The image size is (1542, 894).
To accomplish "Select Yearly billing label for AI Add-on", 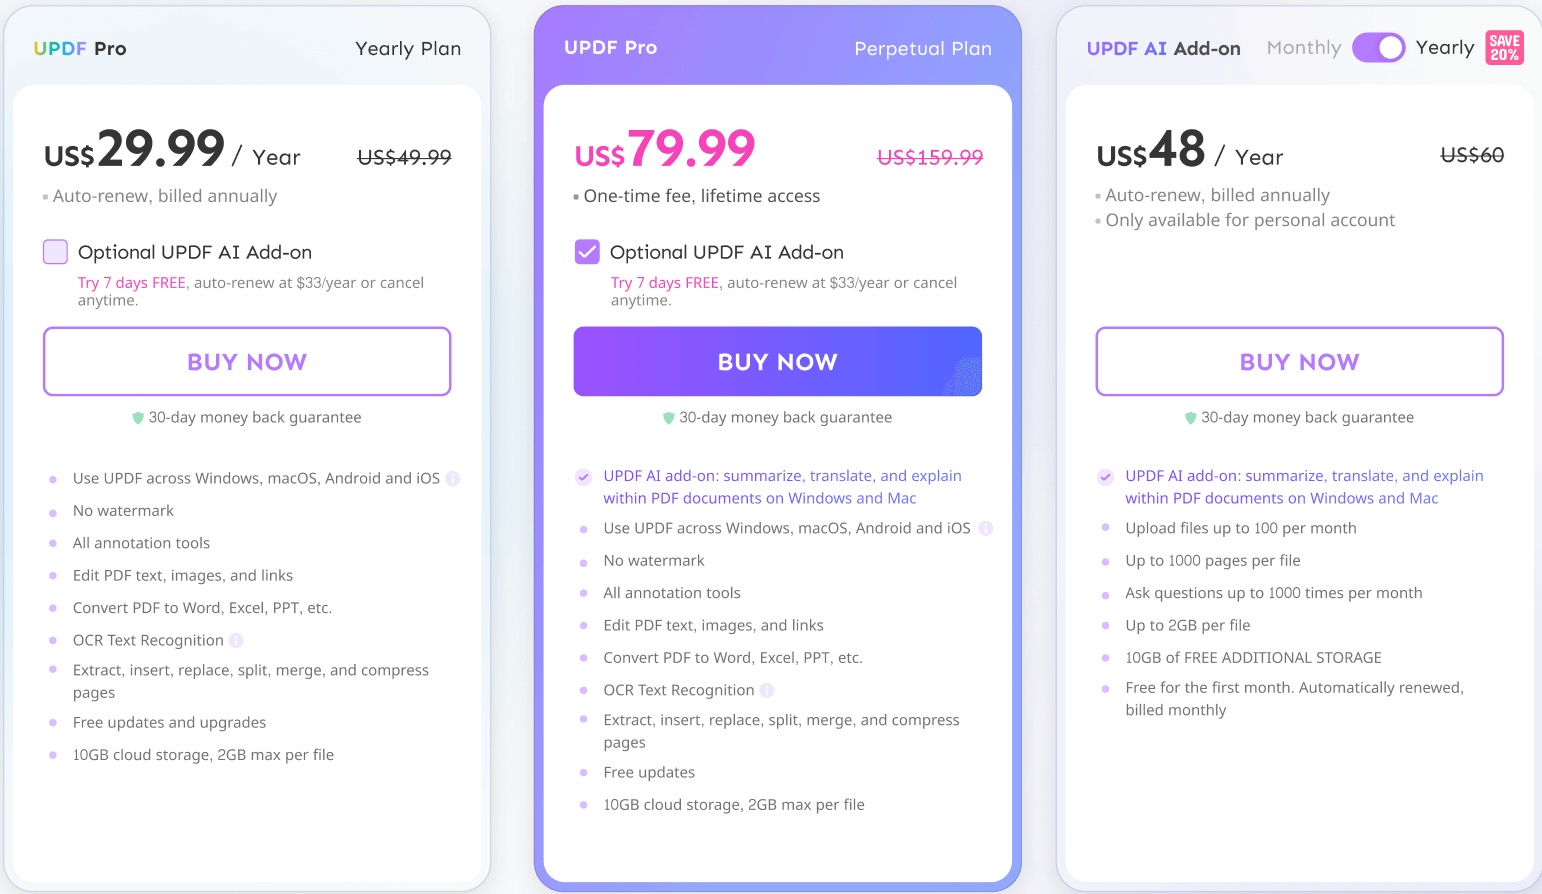I will [1444, 47].
